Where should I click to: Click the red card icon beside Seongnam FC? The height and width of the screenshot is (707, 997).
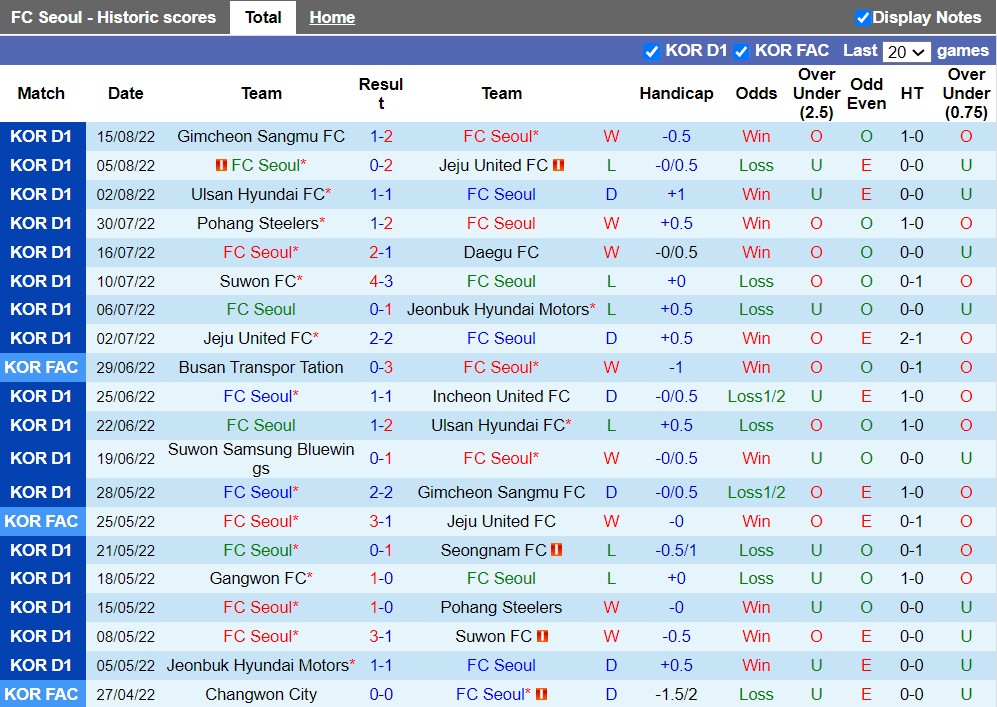point(559,549)
